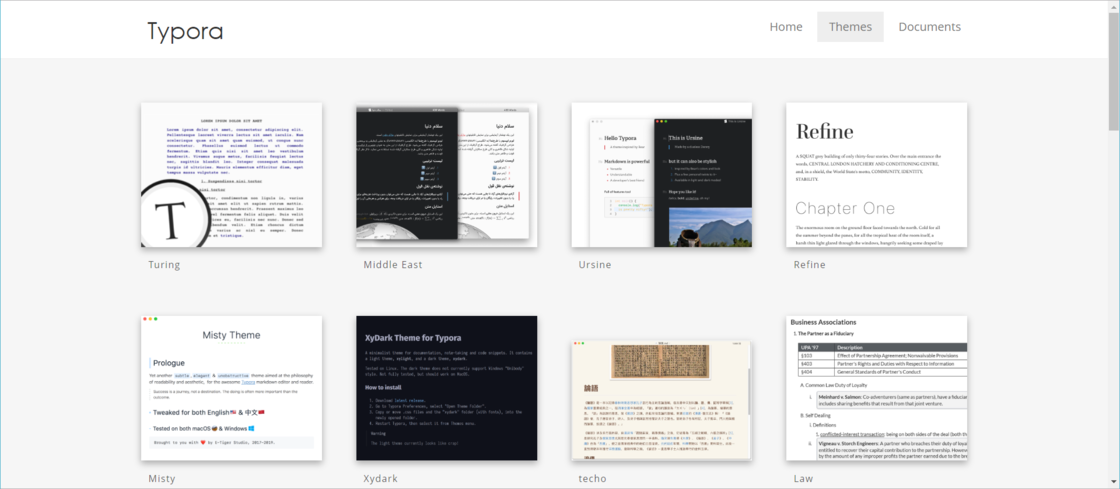Screen dimensions: 1120x489
Task: Open the XyDark theme preview image
Action: pyautogui.click(x=446, y=388)
